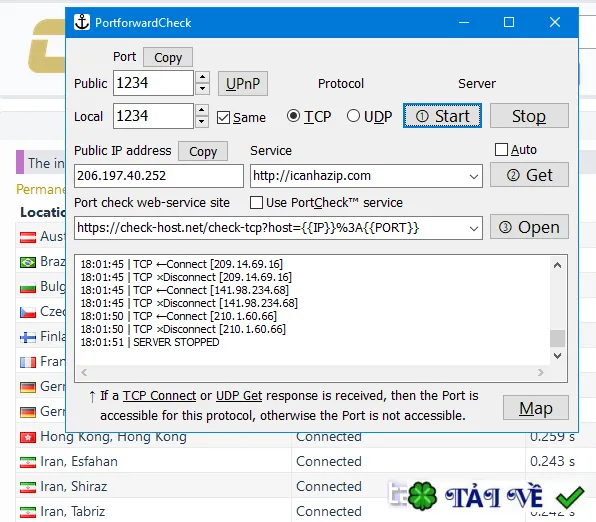Start the server with Start button
This screenshot has height=522, width=596.
pos(442,116)
